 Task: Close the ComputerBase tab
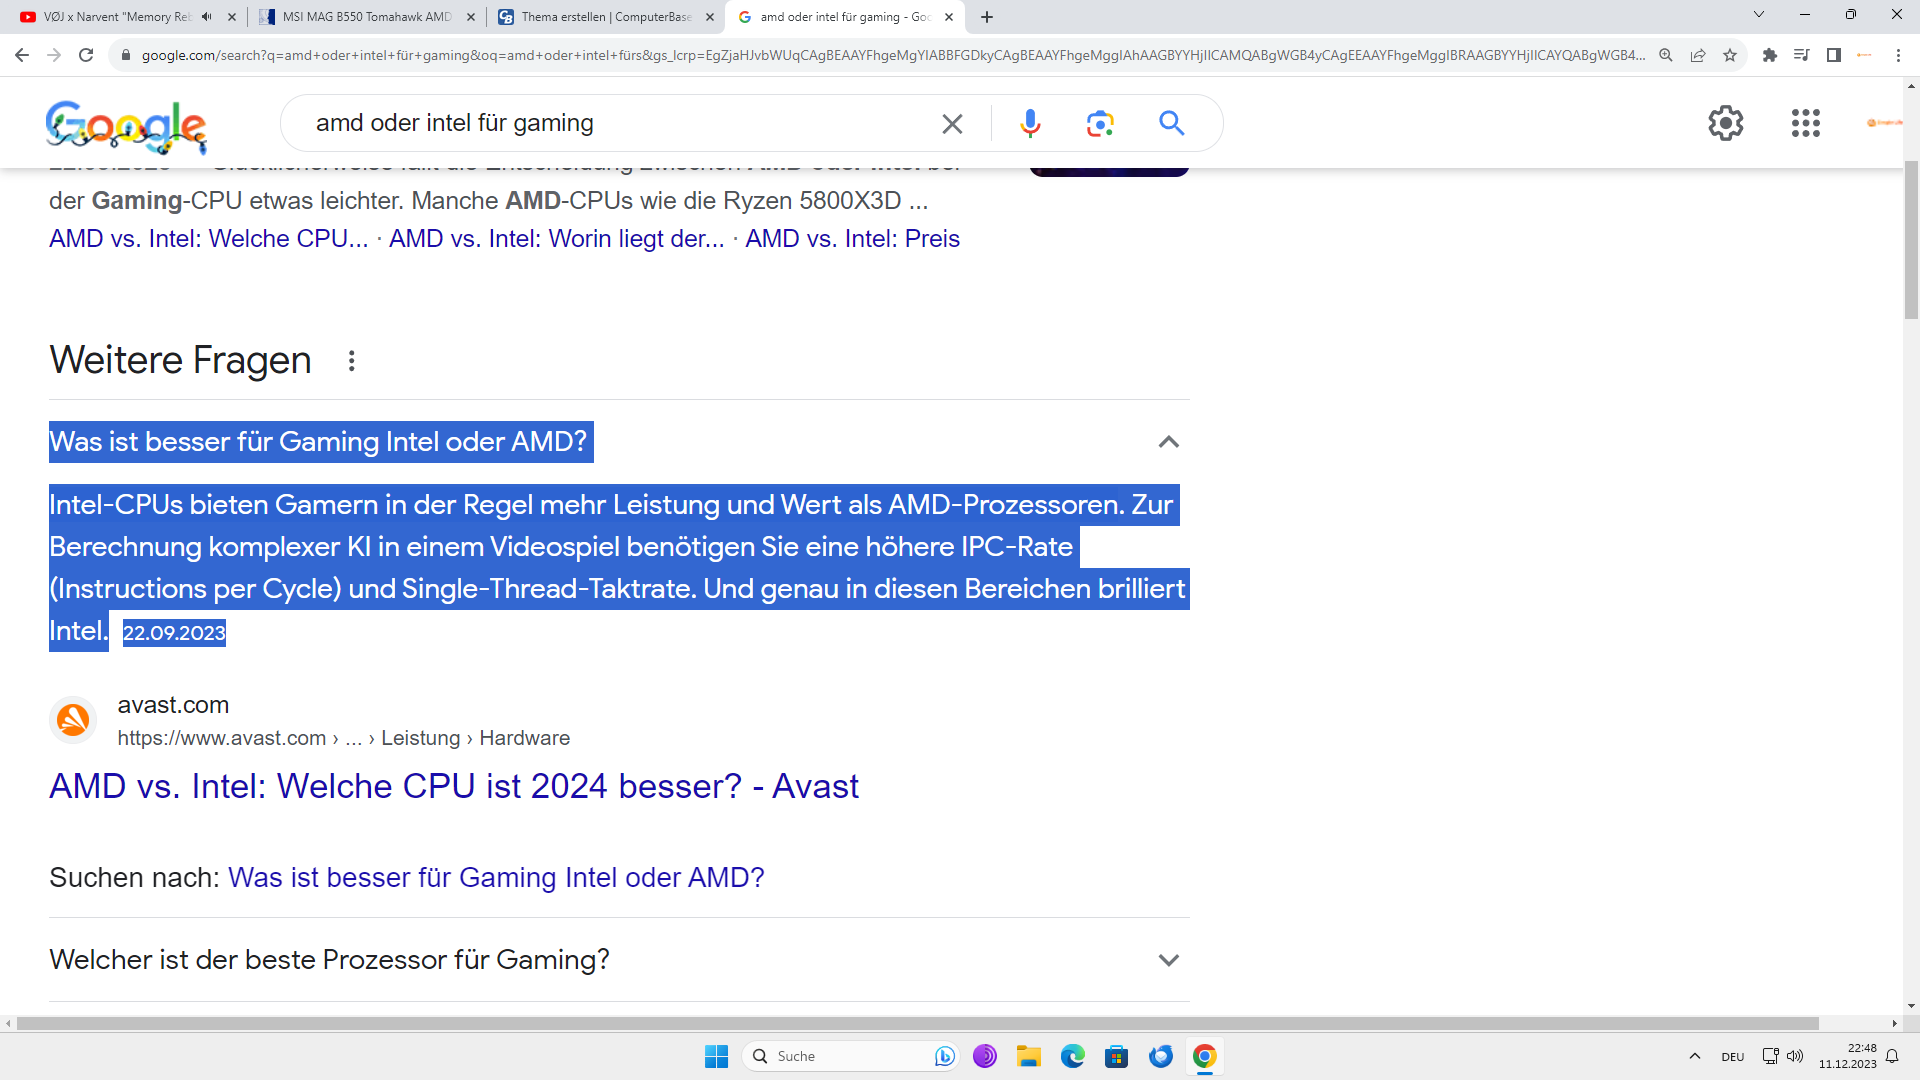pos(710,17)
